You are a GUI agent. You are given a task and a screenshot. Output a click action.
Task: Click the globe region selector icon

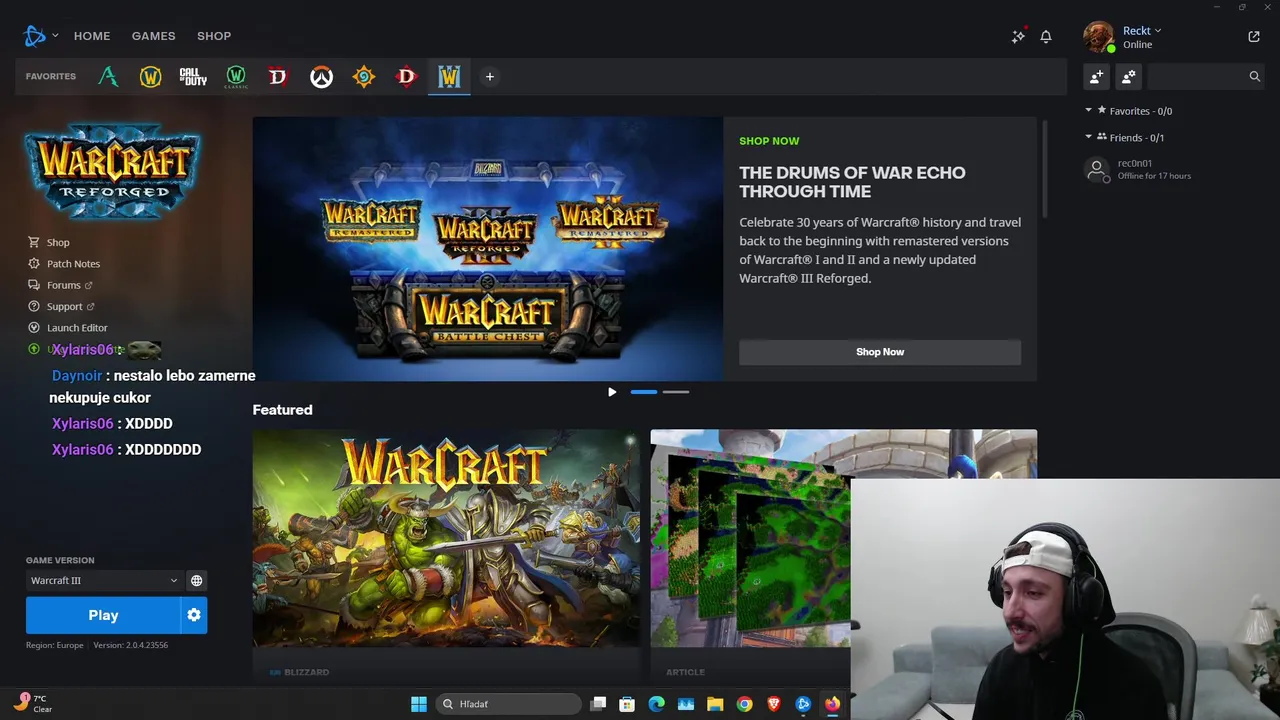pyautogui.click(x=196, y=580)
